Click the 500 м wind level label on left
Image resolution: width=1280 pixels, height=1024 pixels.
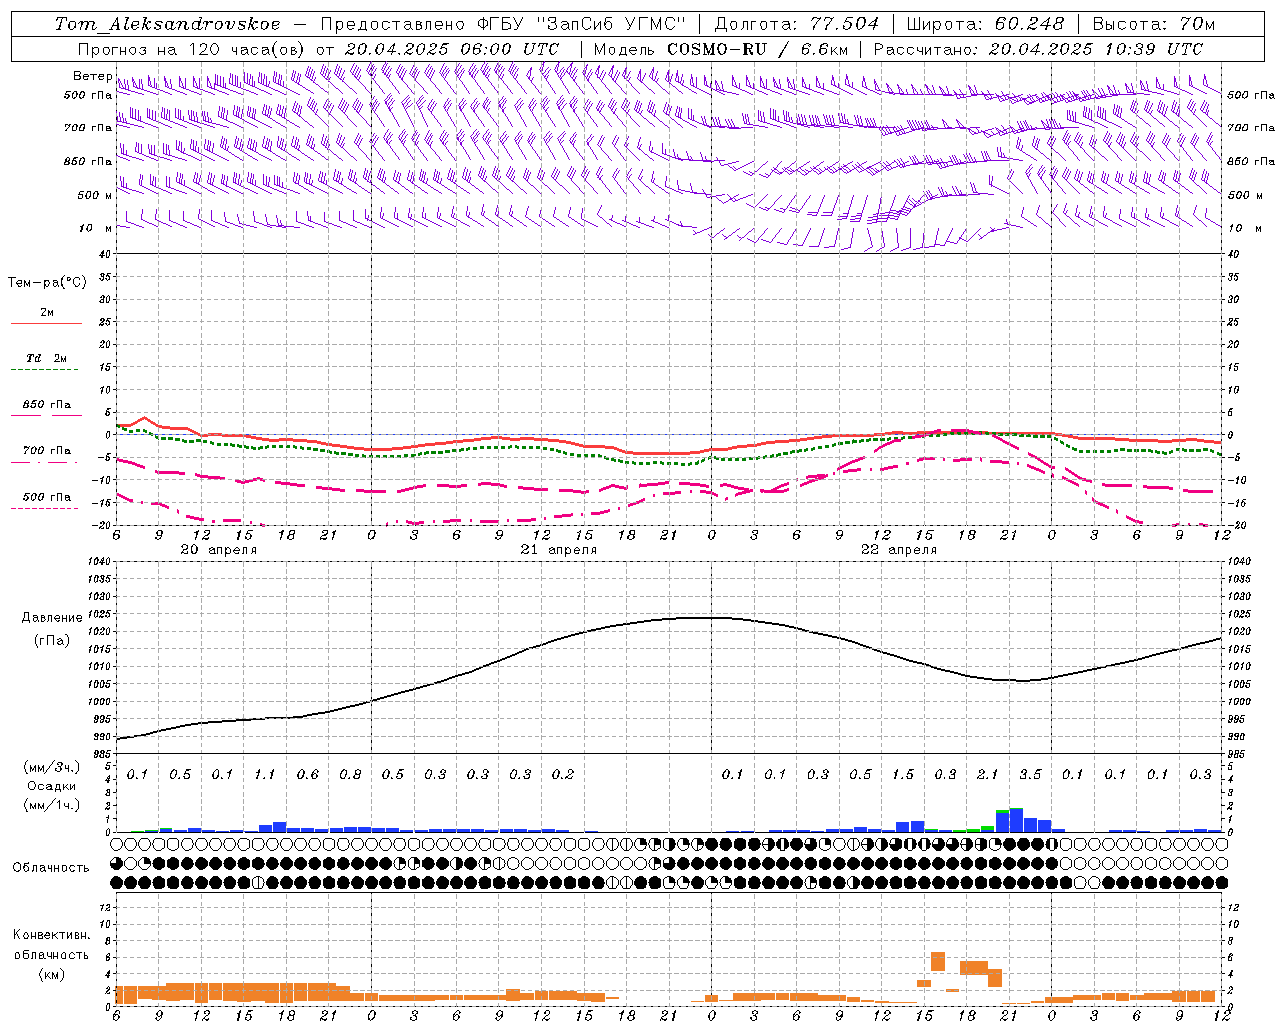click(x=95, y=195)
